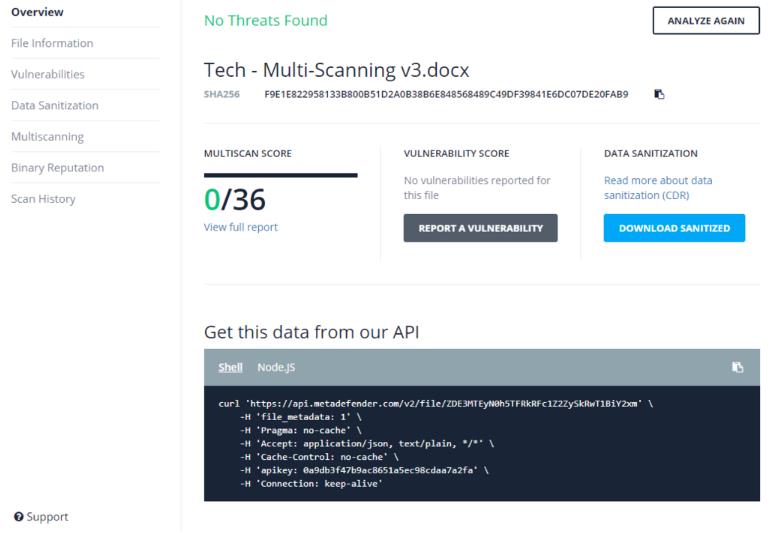Navigate to Binary Reputation
Image resolution: width=771 pixels, height=538 pixels.
[58, 168]
